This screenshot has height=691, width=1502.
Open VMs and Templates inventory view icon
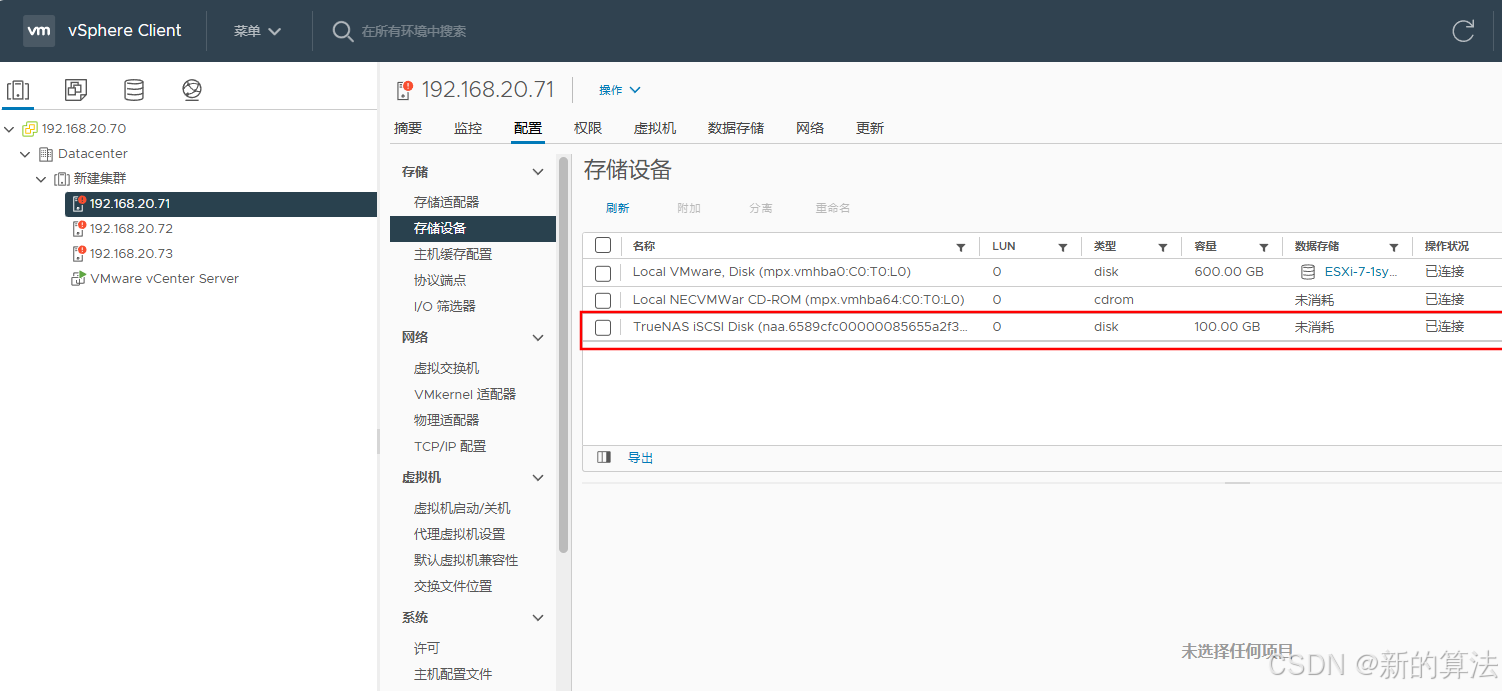pyautogui.click(x=76, y=90)
